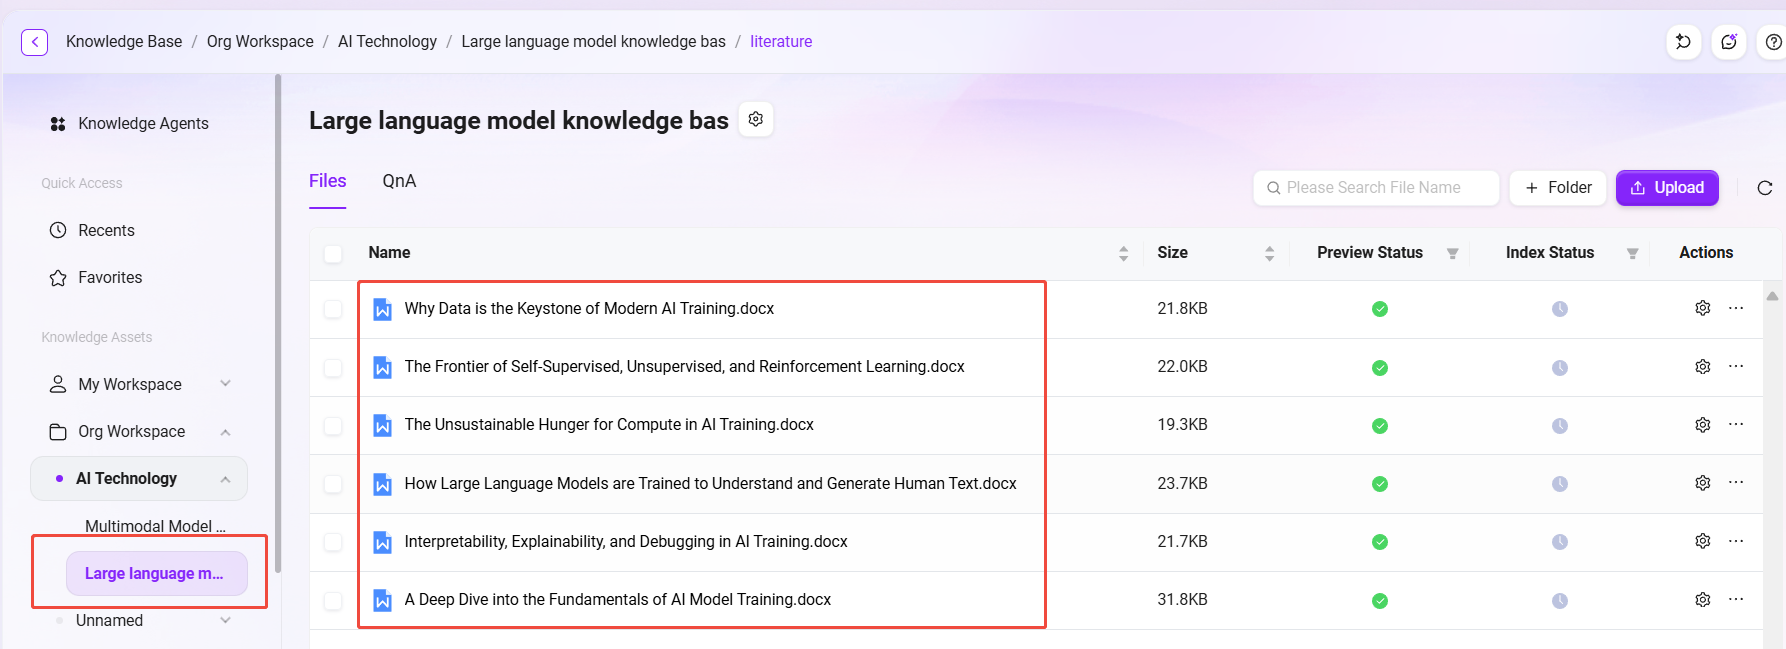The height and width of the screenshot is (649, 1786).
Task: Click the help question mark icon
Action: [x=1773, y=42]
